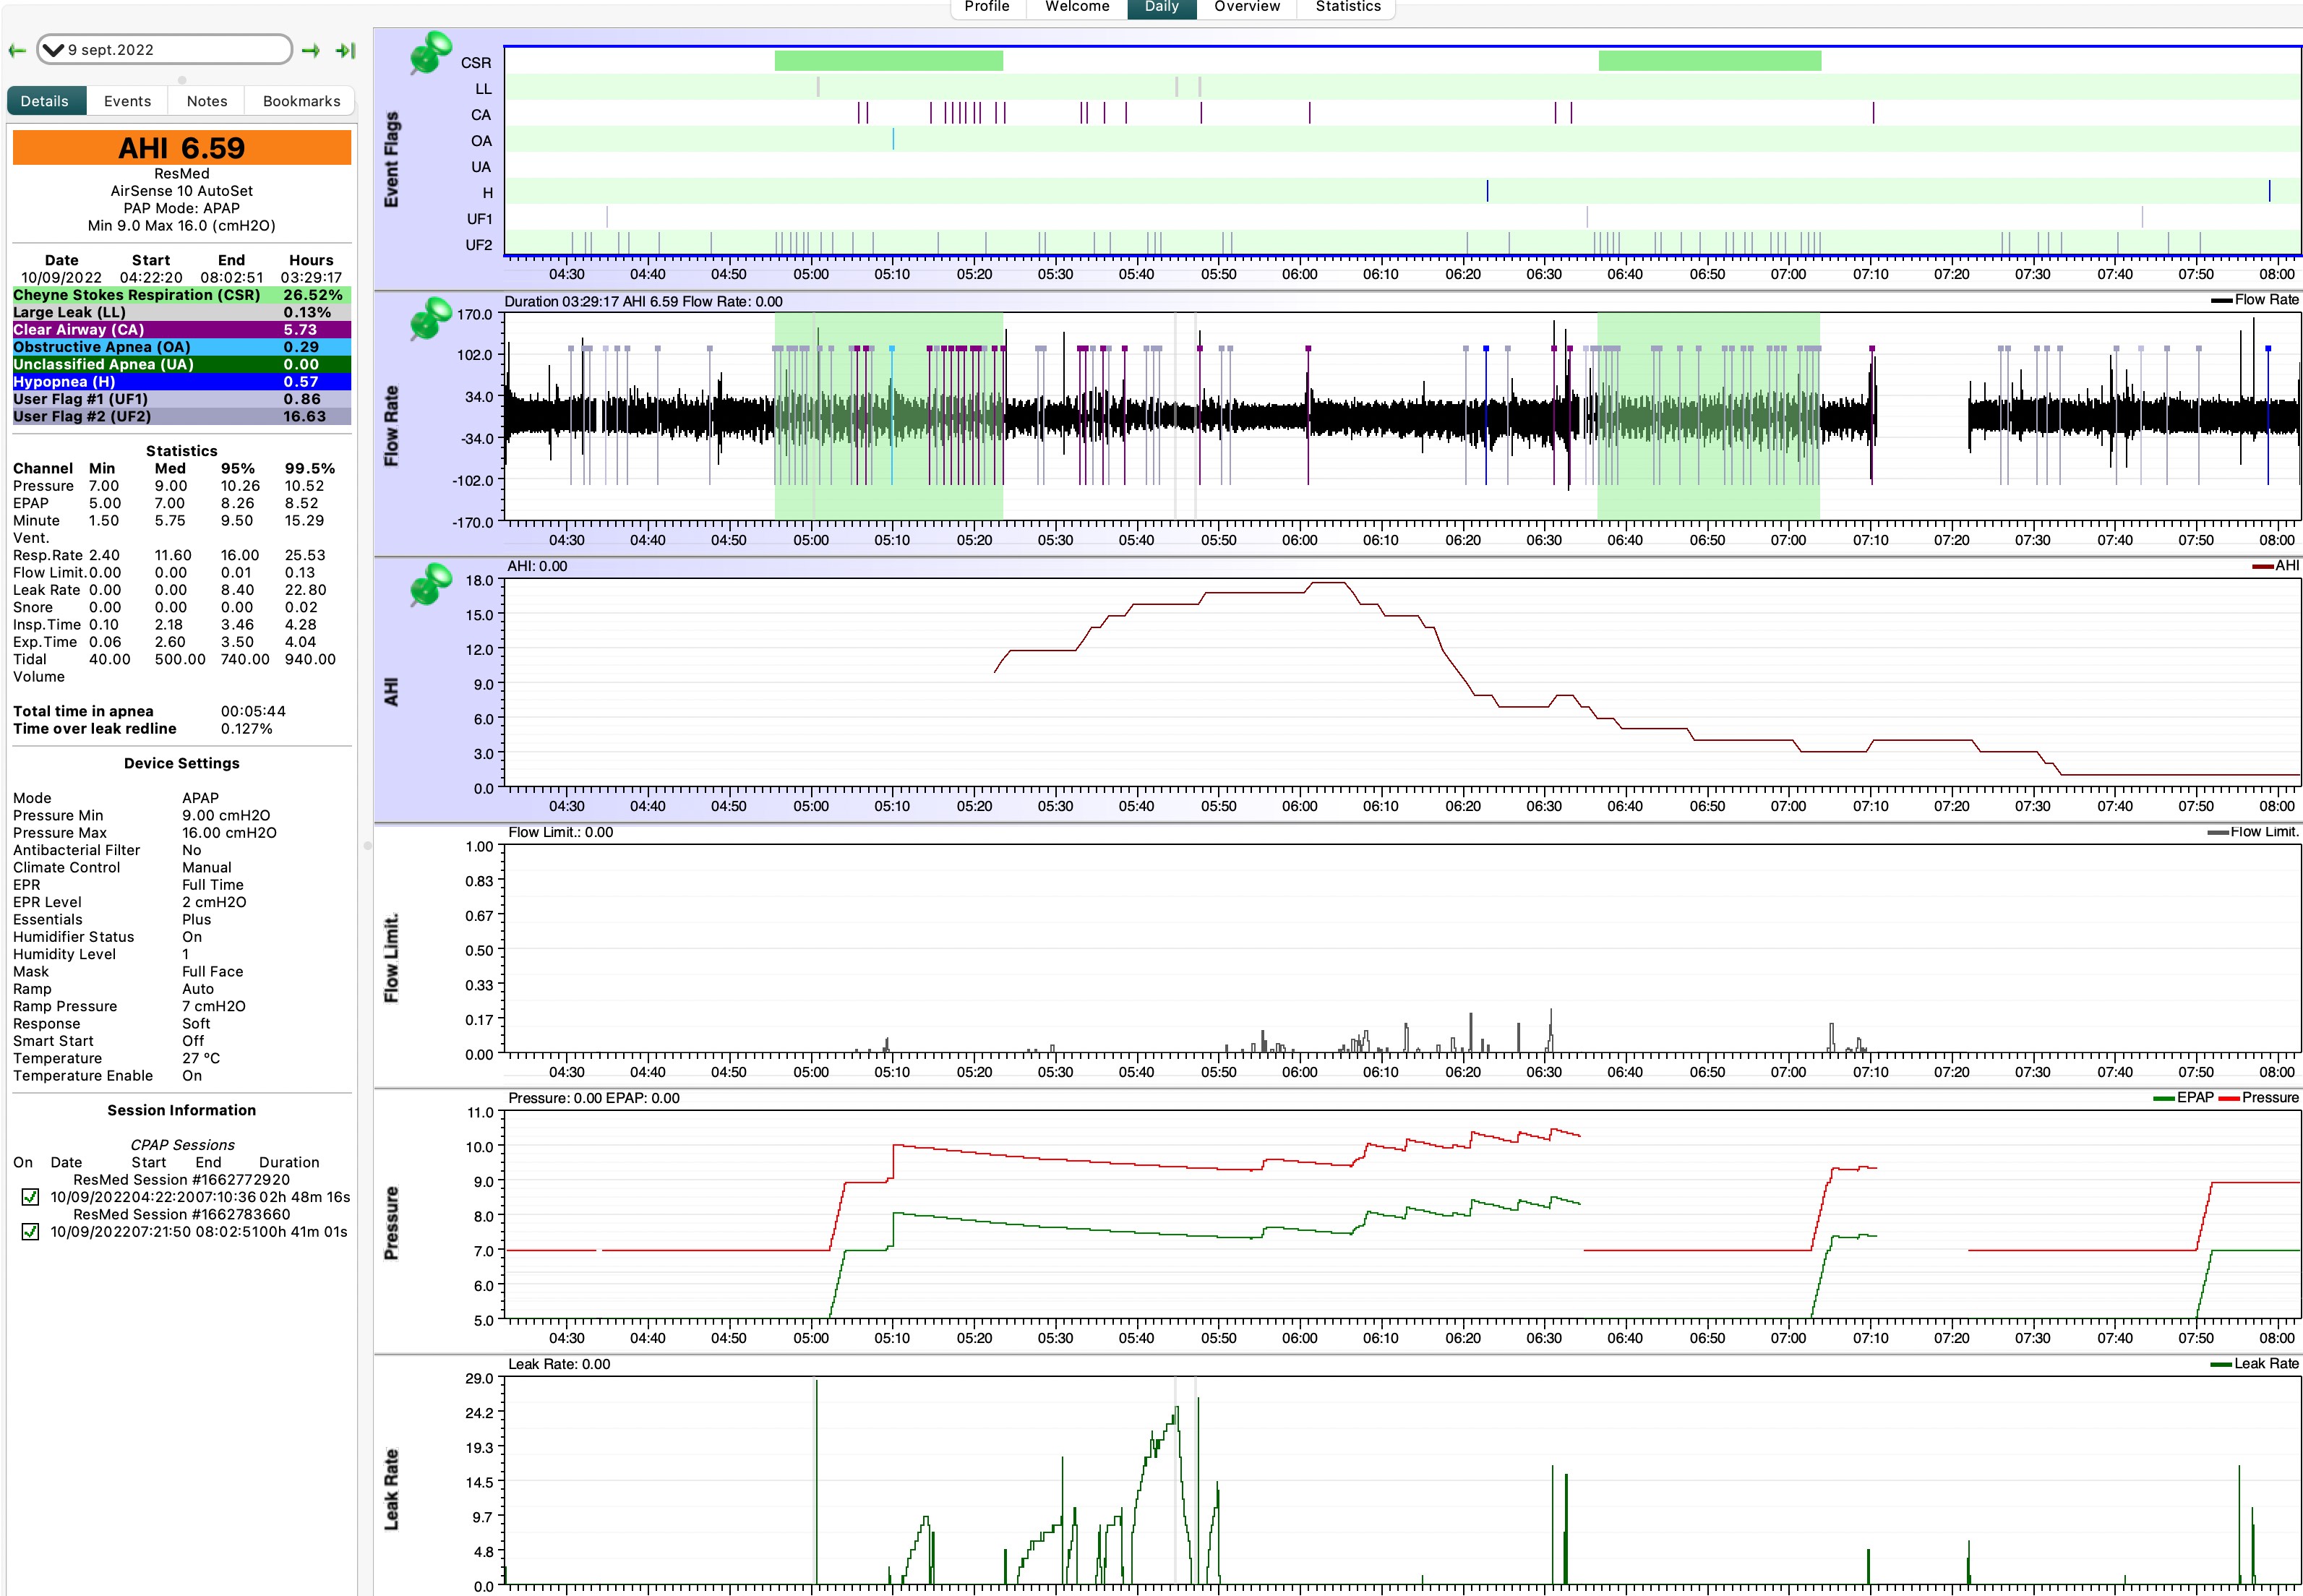Click the orange AHI 6.59 banner
This screenshot has height=1596, width=2303.
coord(181,148)
